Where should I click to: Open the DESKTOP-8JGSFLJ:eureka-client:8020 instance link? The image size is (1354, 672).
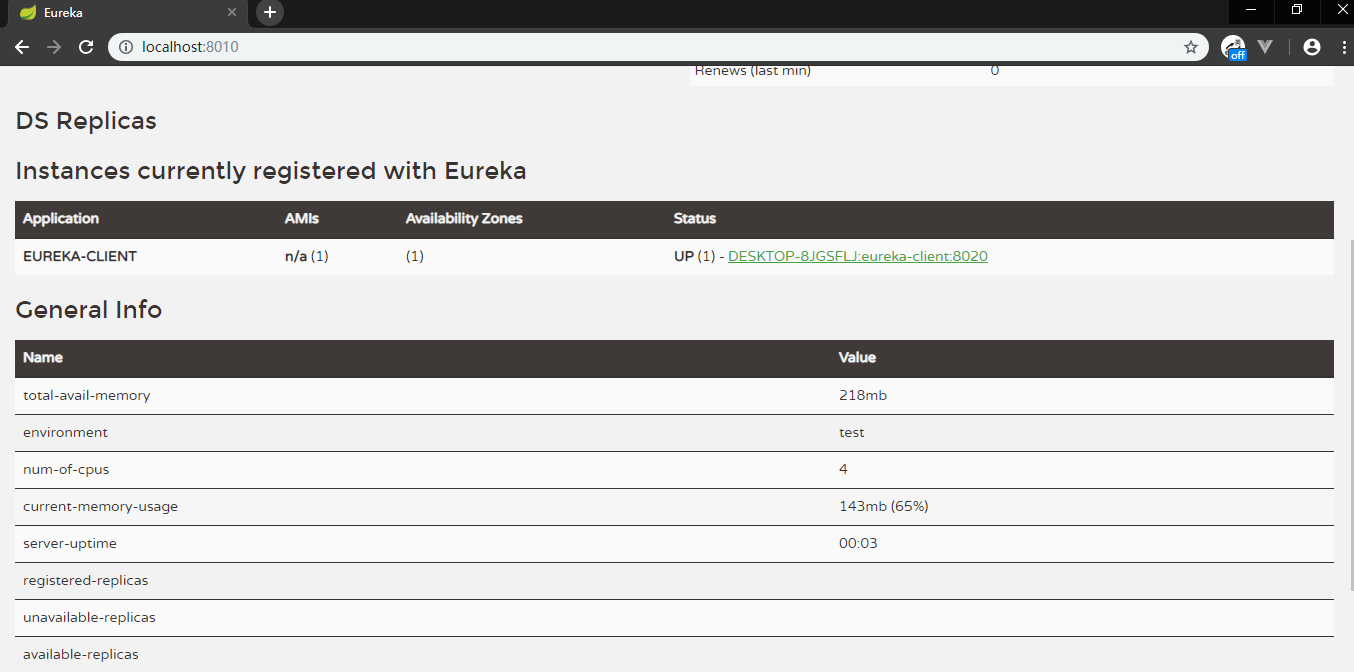click(x=857, y=256)
